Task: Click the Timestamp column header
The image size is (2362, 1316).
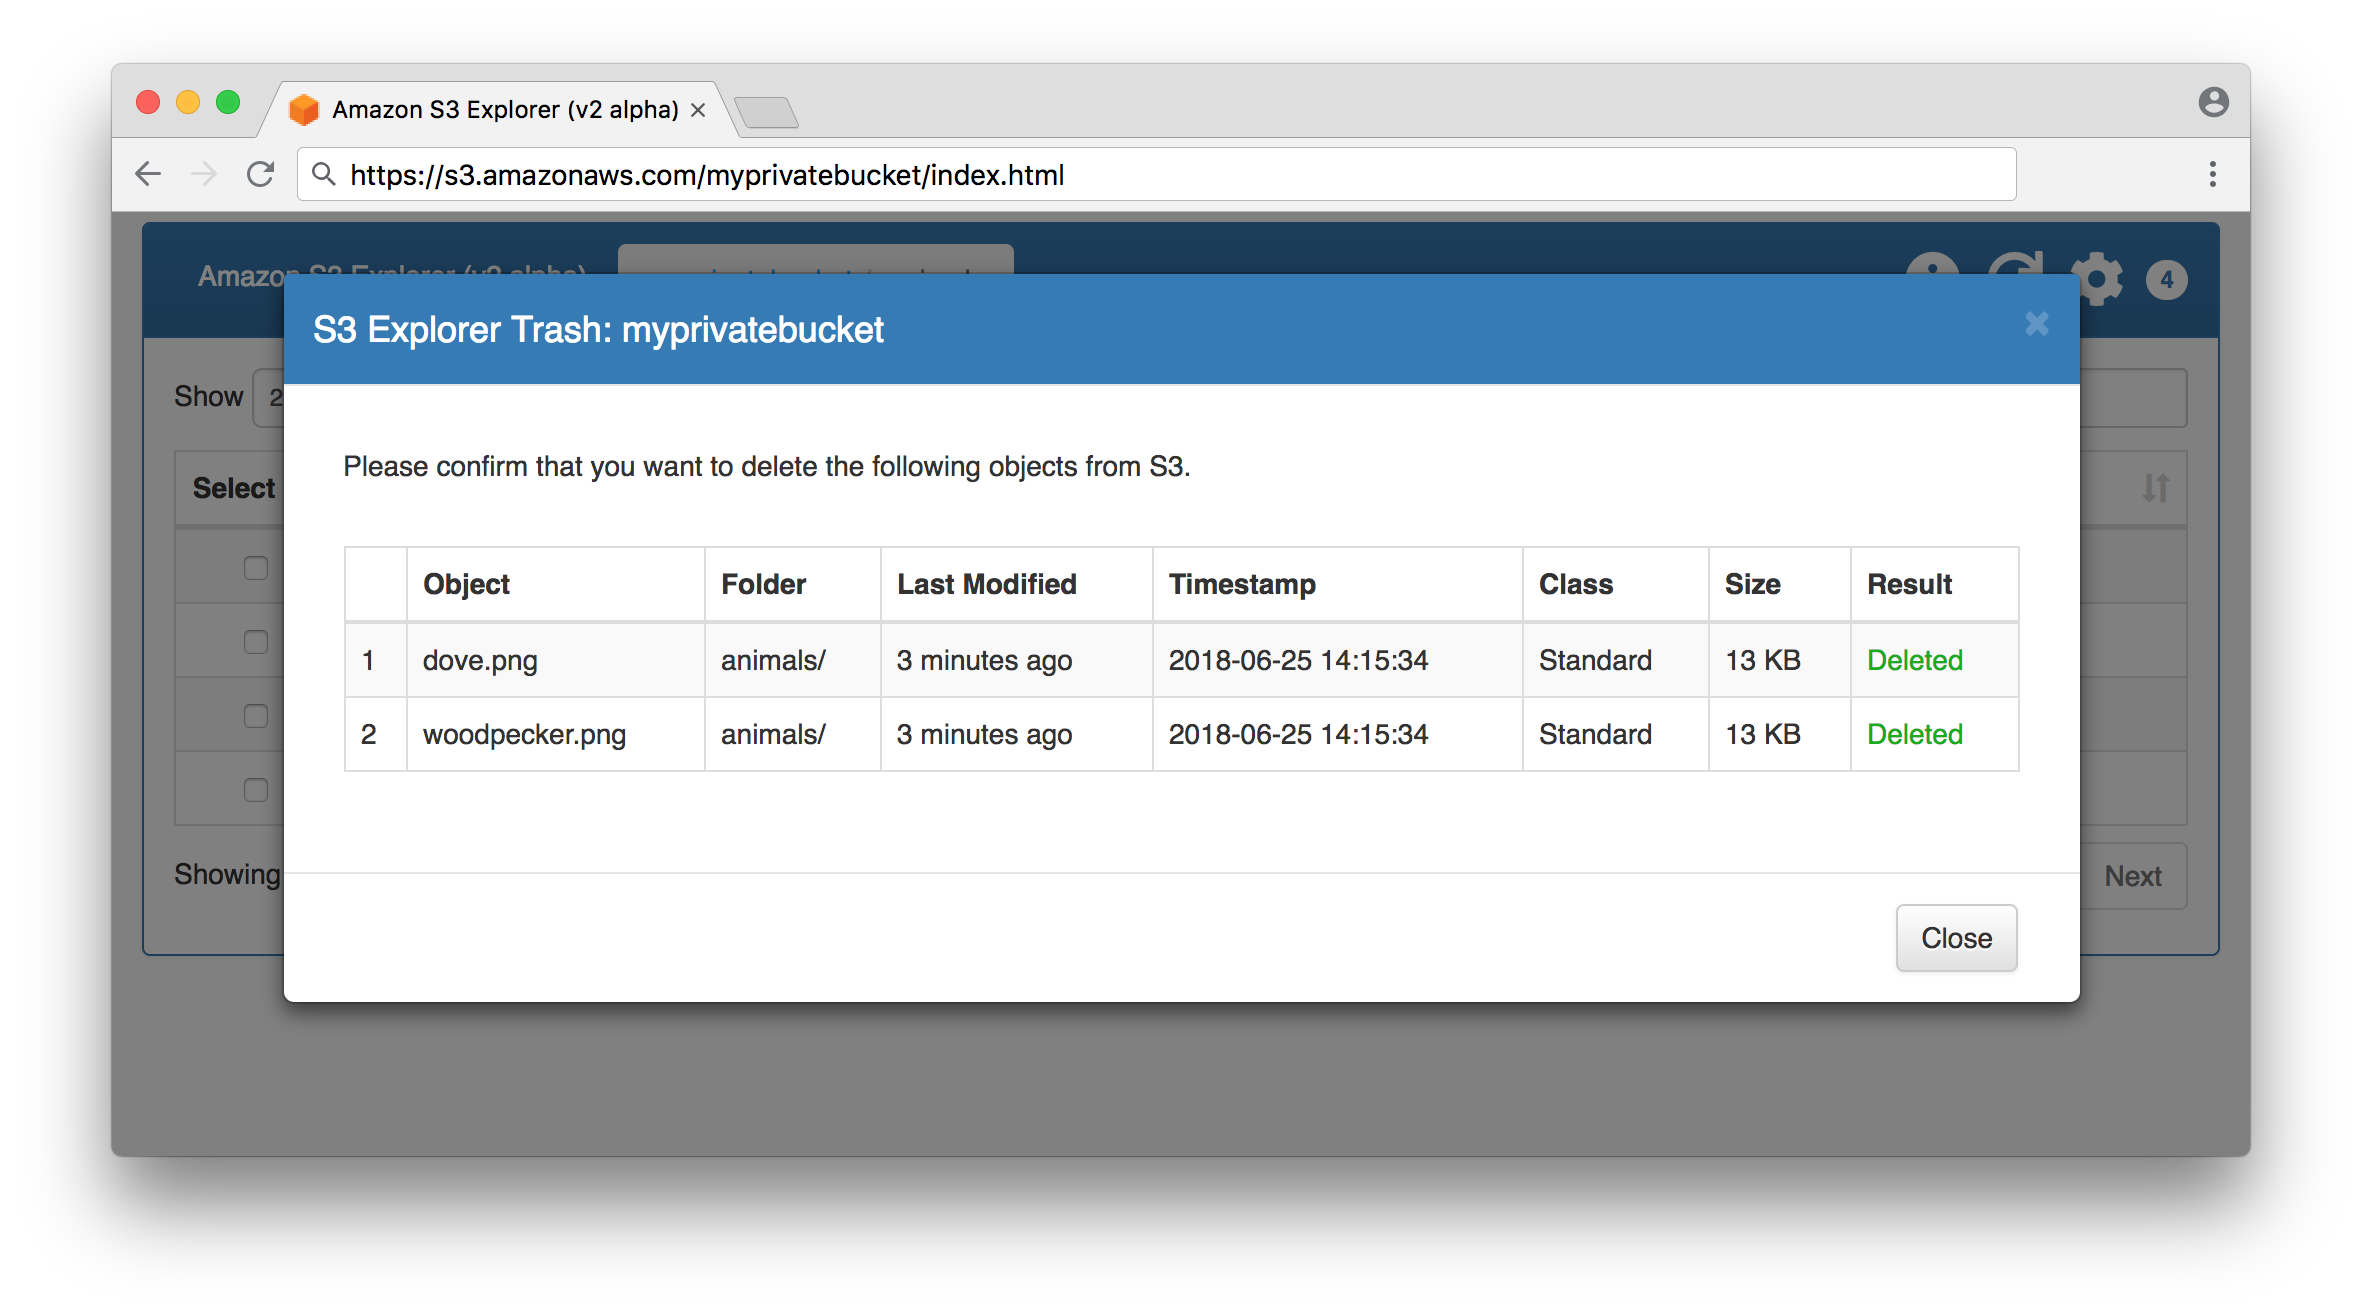Action: pyautogui.click(x=1242, y=585)
